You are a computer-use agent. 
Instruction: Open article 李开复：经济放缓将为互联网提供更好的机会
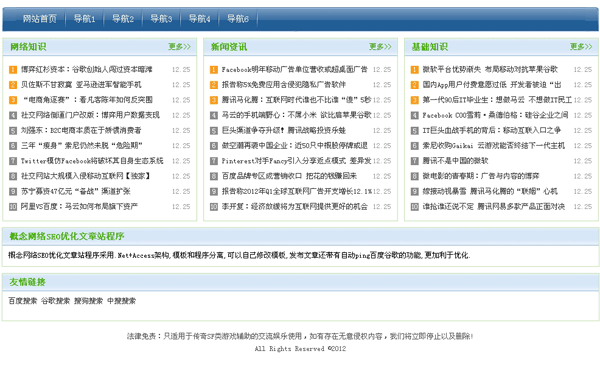click(x=295, y=207)
